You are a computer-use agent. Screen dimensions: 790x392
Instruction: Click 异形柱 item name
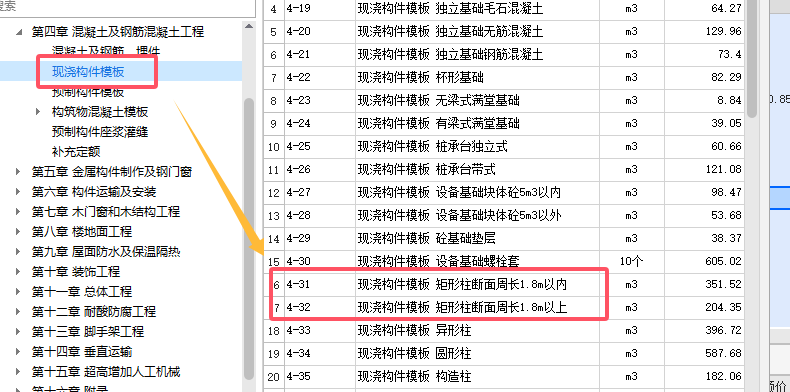477,331
